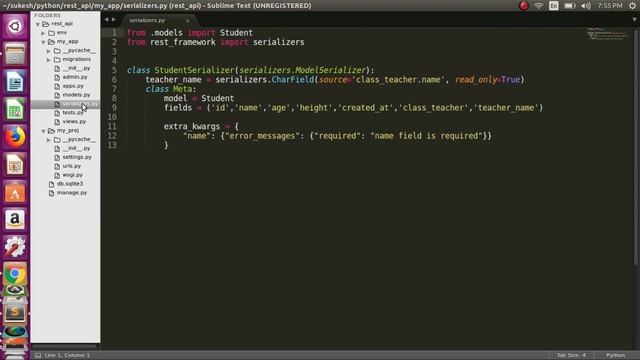The height and width of the screenshot is (360, 640).
Task: Open System Settings wrench-gear icon
Action: (15, 247)
